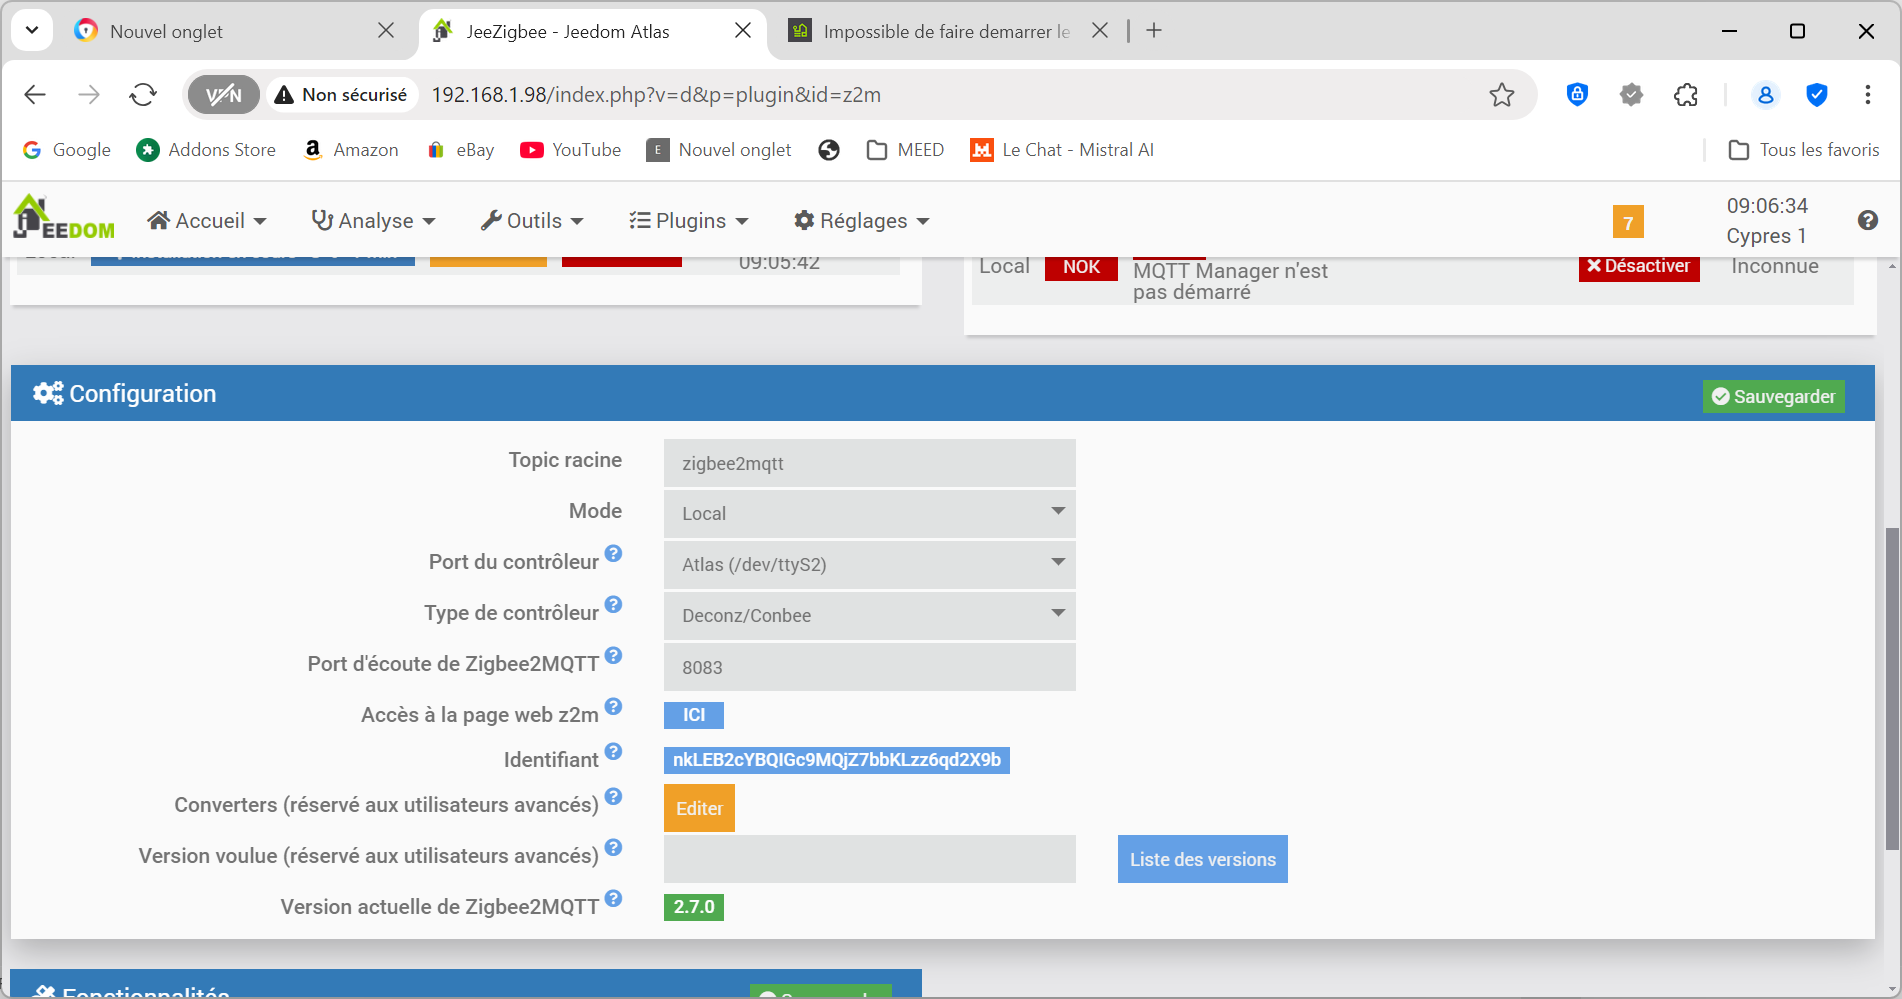Click the Non sécurisé security indicator
The image size is (1902, 999).
click(341, 95)
